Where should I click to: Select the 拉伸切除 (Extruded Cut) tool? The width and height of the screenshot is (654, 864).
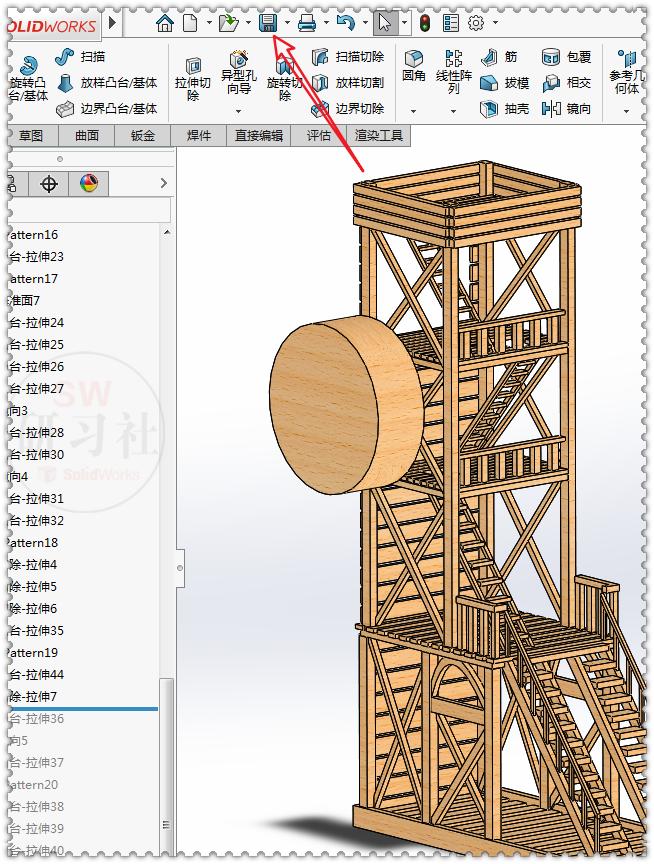[193, 75]
